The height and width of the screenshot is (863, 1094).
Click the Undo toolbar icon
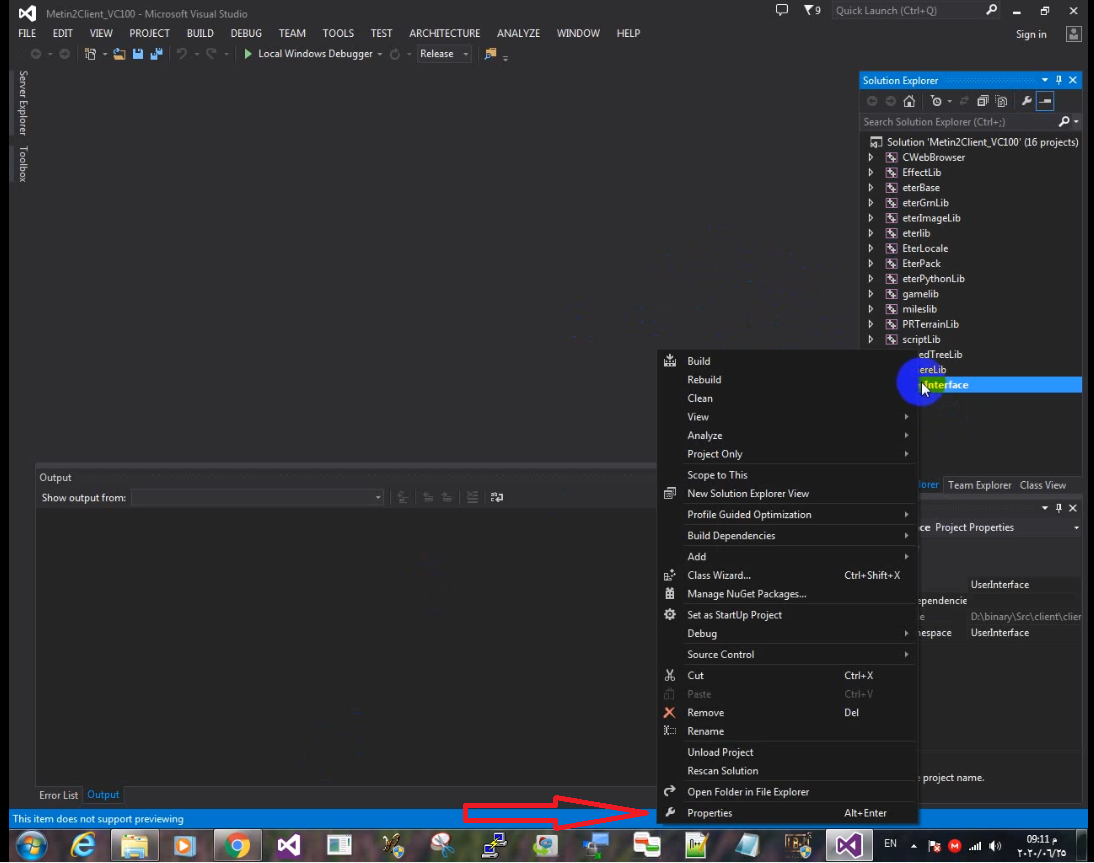[181, 54]
